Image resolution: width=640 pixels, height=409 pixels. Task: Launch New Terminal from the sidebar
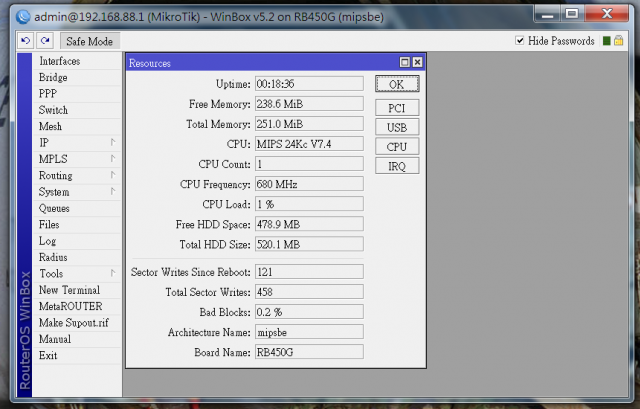pos(77,290)
